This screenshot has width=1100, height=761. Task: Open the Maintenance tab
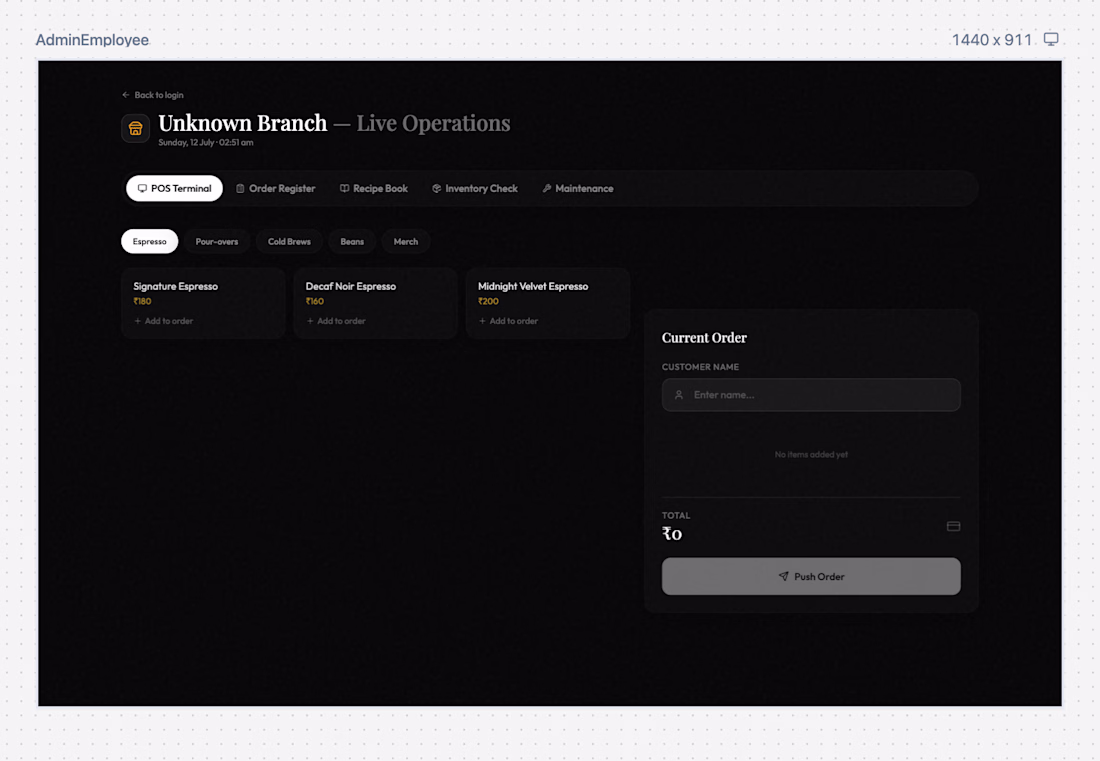(x=578, y=189)
